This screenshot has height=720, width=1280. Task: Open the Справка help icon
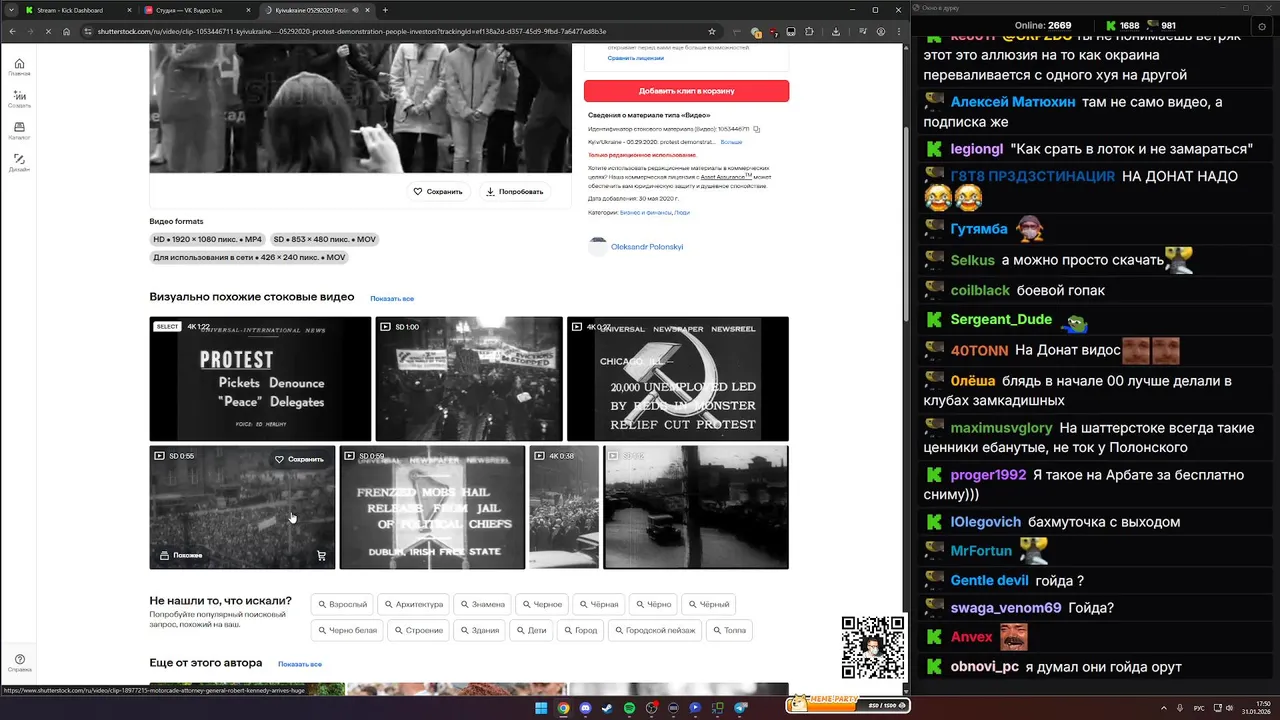coord(19,663)
